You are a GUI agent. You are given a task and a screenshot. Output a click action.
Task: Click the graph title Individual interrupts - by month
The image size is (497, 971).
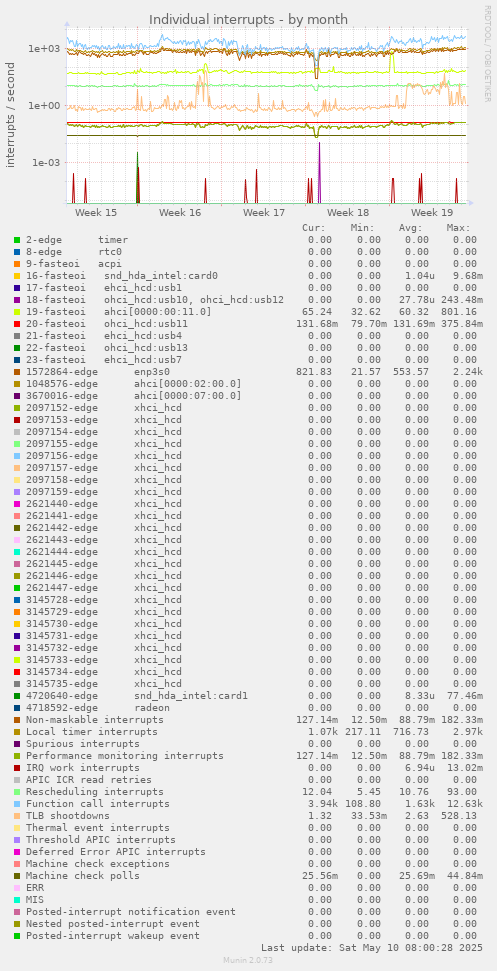[x=248, y=20]
